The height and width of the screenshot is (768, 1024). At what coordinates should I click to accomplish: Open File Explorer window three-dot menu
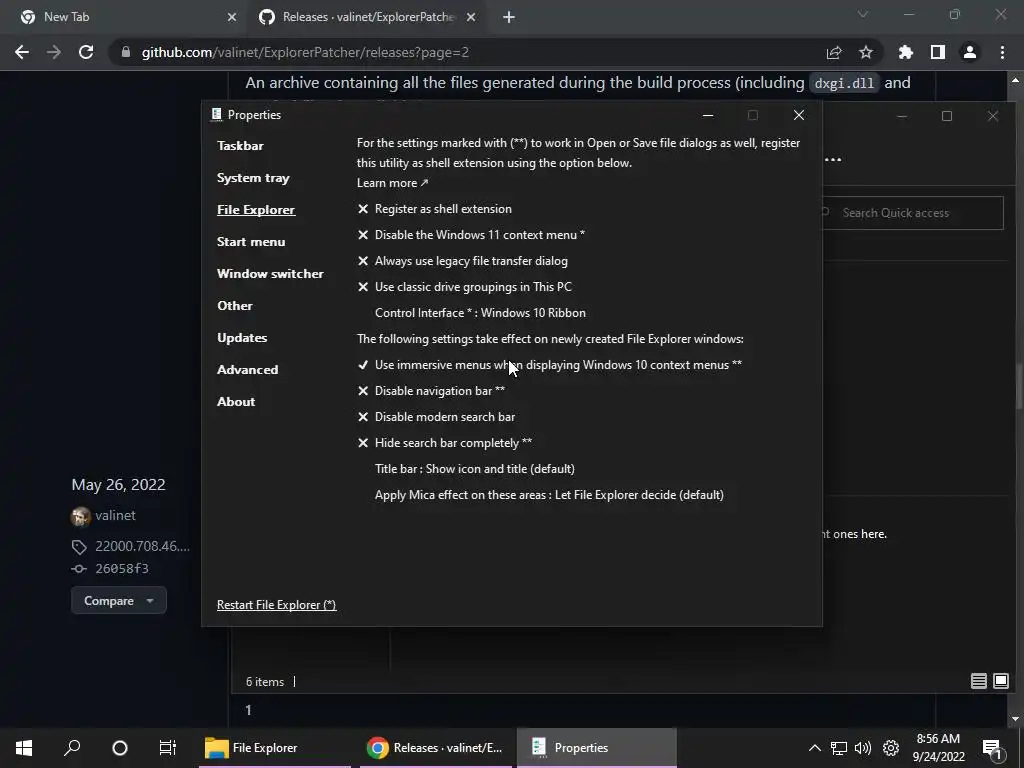point(833,159)
